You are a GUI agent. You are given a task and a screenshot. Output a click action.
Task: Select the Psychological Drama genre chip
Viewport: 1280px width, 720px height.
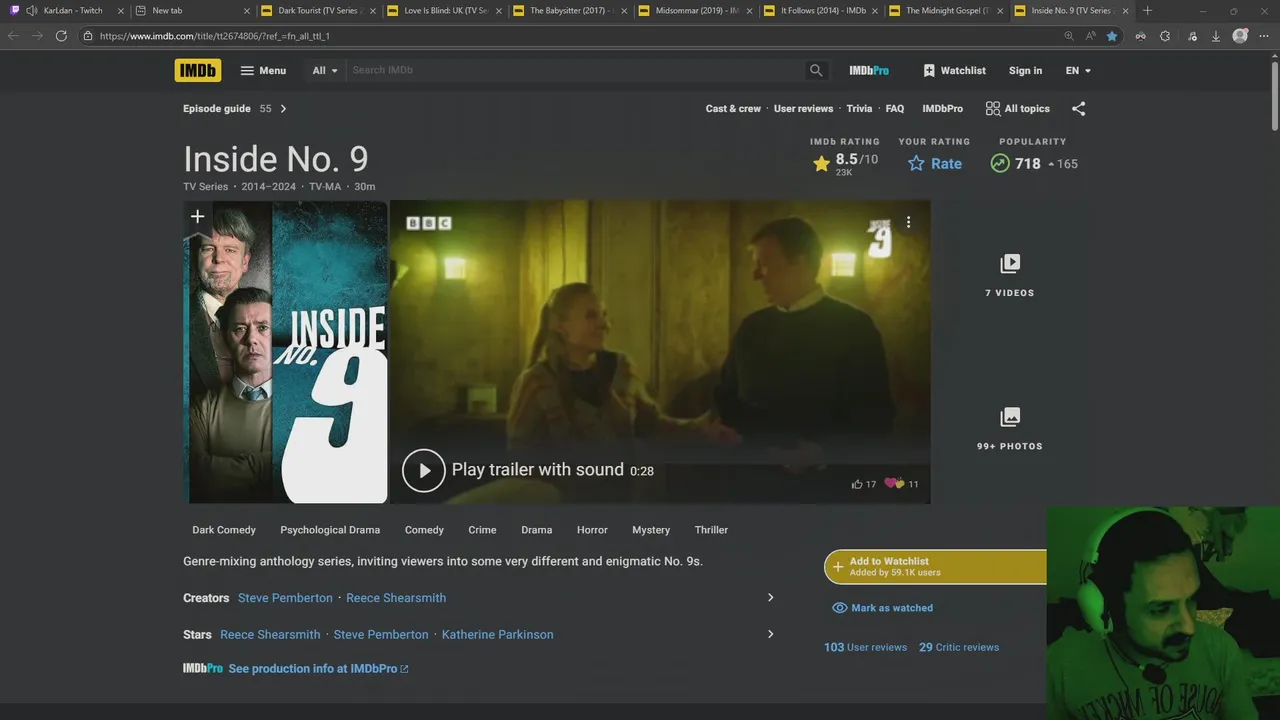point(330,530)
